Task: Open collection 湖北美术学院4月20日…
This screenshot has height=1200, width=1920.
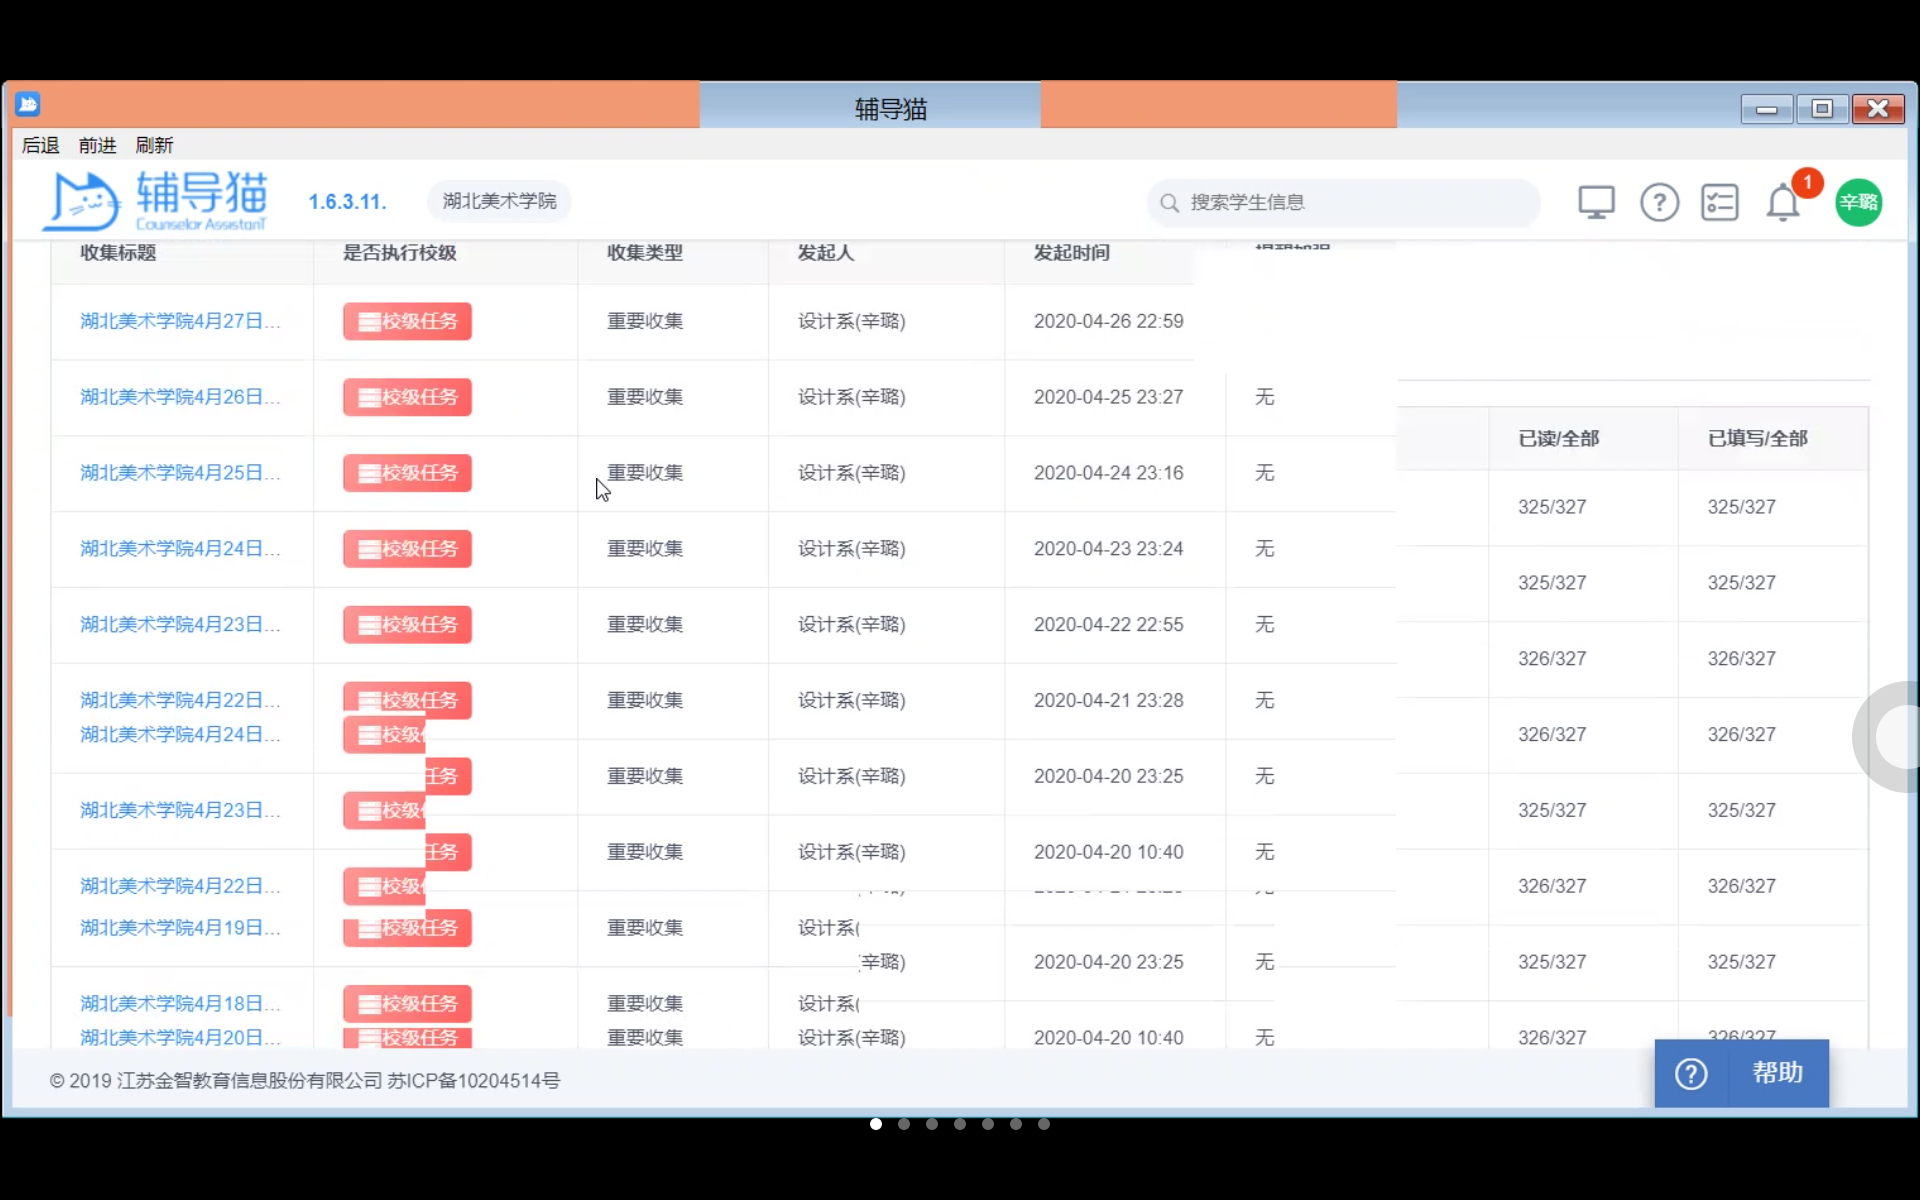Action: click(180, 1038)
